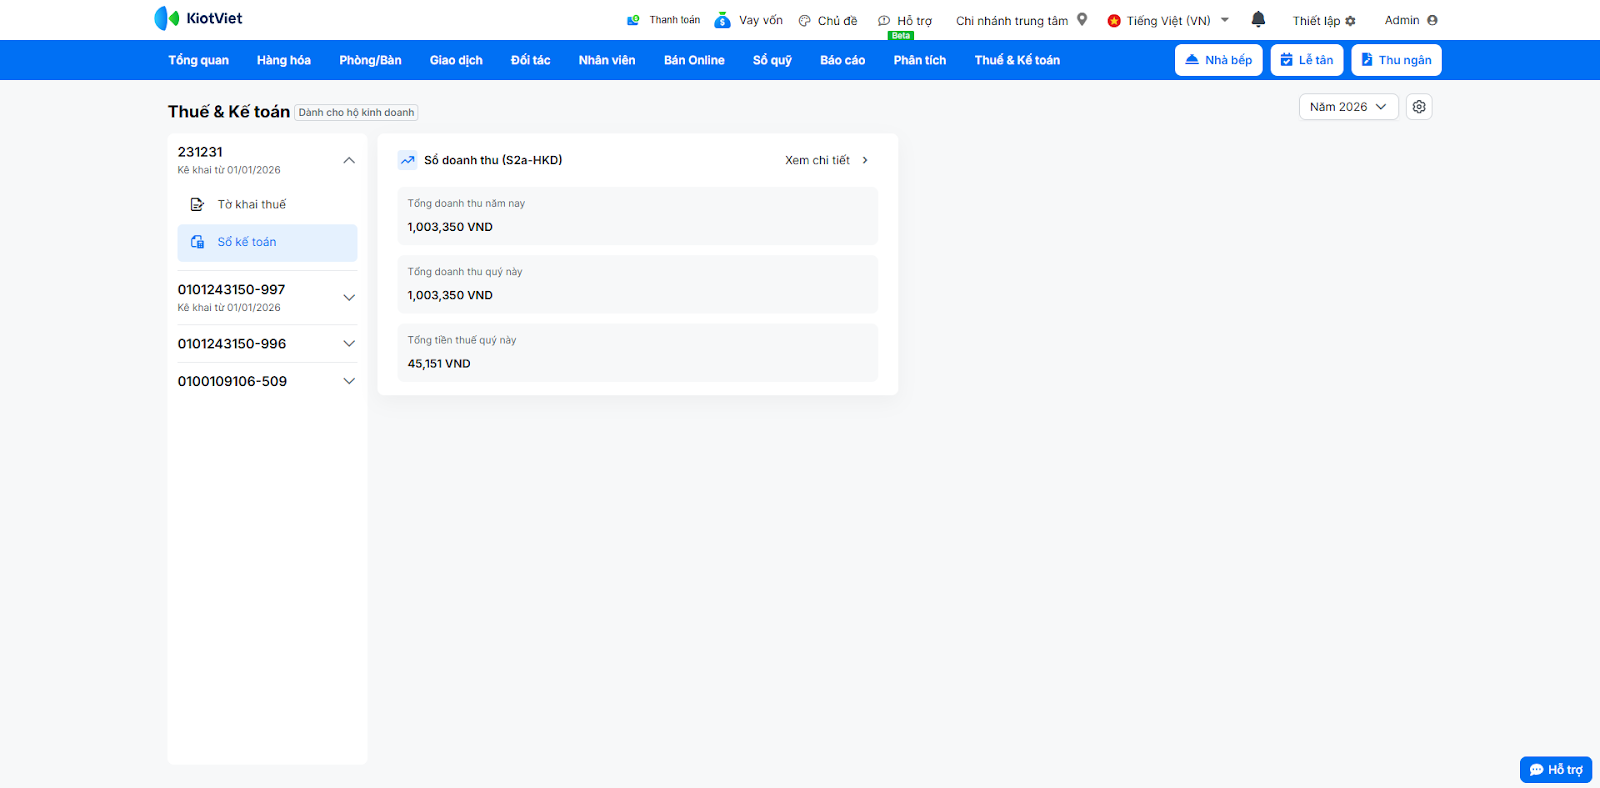
Task: Click the Vay vốn money bag icon
Action: click(722, 20)
